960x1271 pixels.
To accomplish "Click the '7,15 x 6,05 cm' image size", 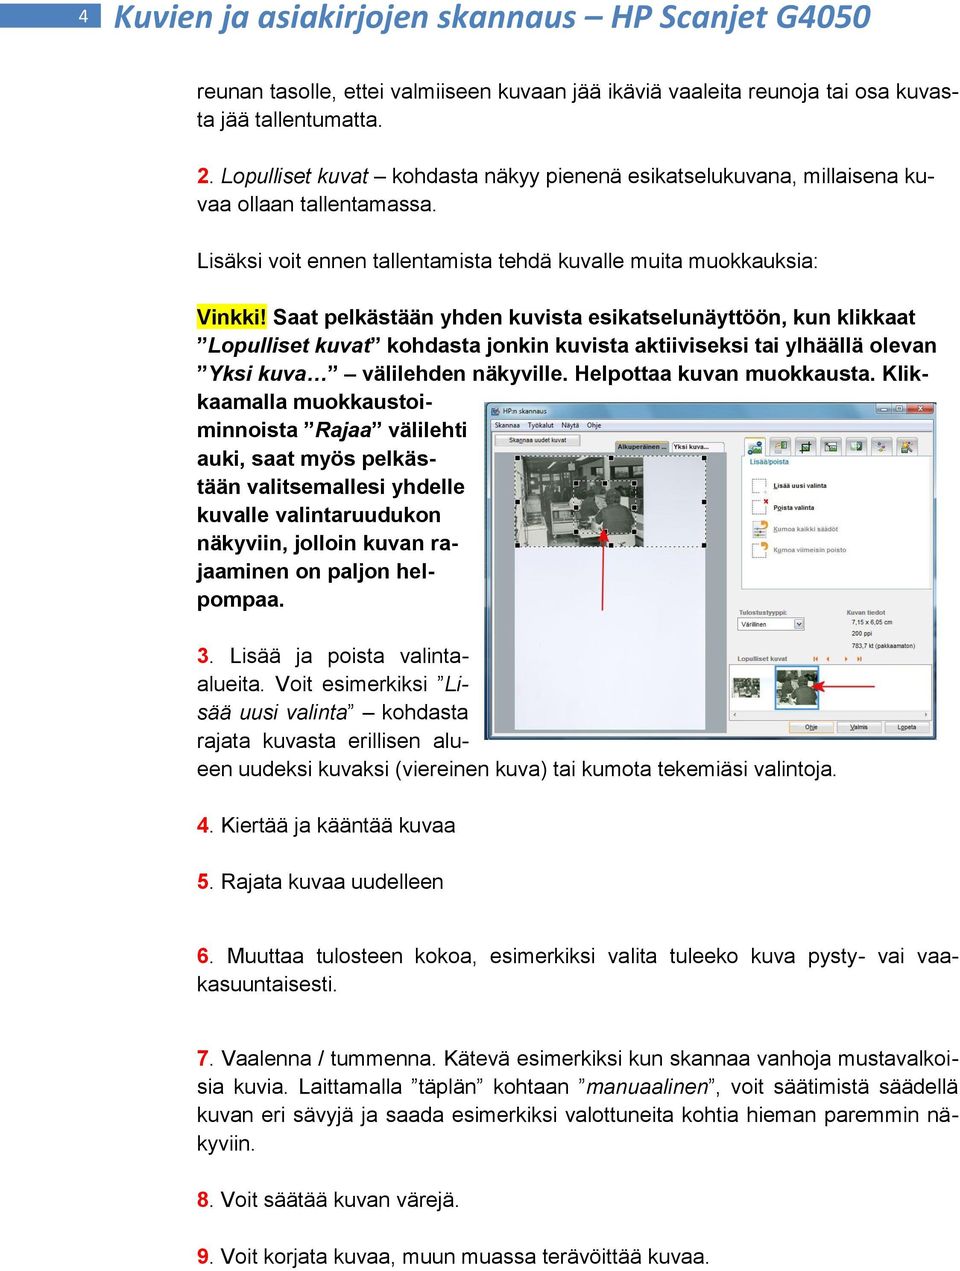I will point(872,622).
